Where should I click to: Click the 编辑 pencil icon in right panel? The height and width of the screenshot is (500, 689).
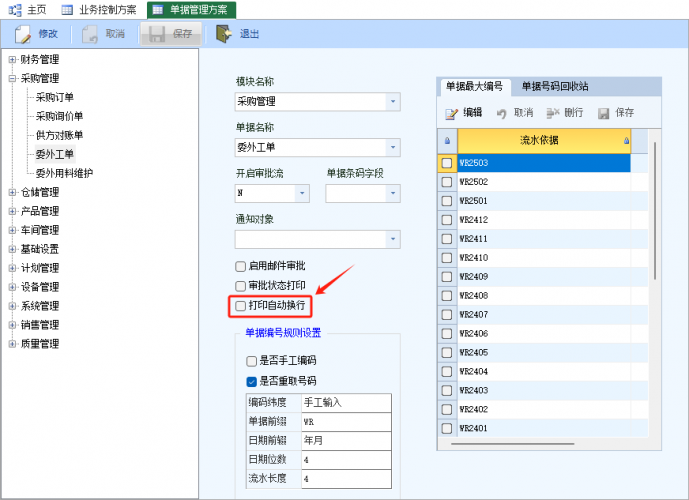tap(451, 113)
